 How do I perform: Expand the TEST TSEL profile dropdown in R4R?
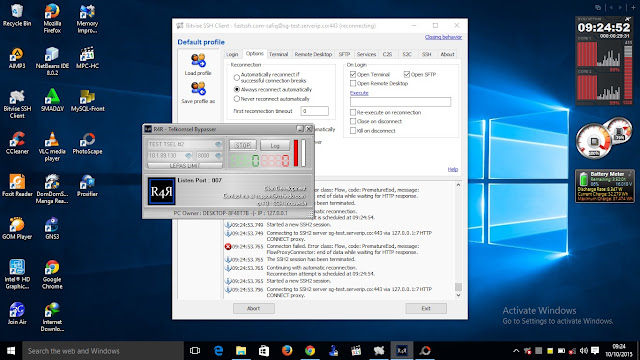click(218, 144)
